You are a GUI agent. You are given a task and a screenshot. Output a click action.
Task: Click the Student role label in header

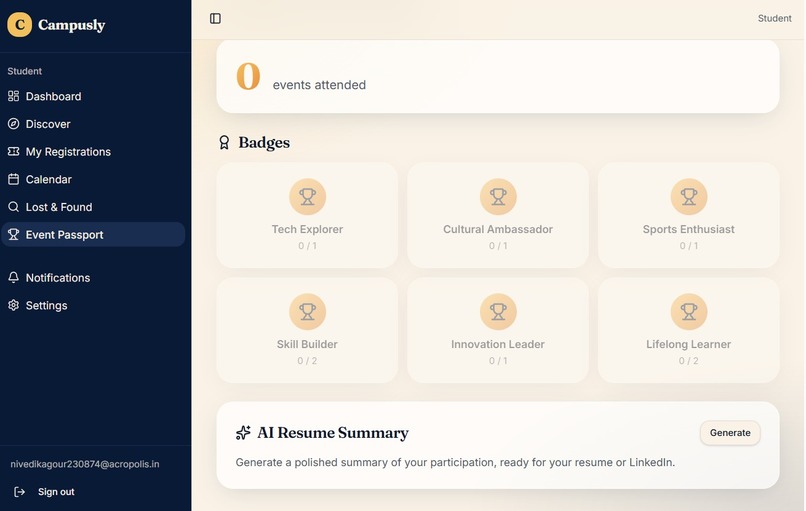click(775, 19)
